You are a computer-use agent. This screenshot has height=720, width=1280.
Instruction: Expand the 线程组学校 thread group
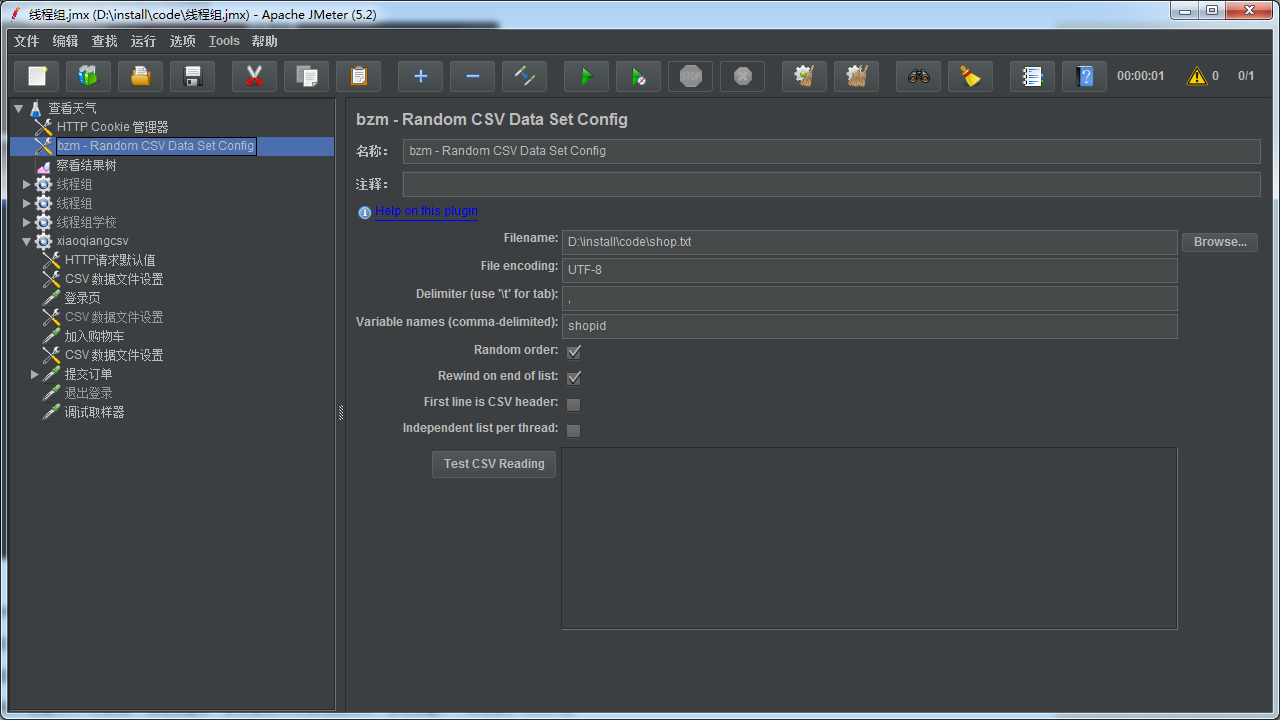[x=27, y=222]
